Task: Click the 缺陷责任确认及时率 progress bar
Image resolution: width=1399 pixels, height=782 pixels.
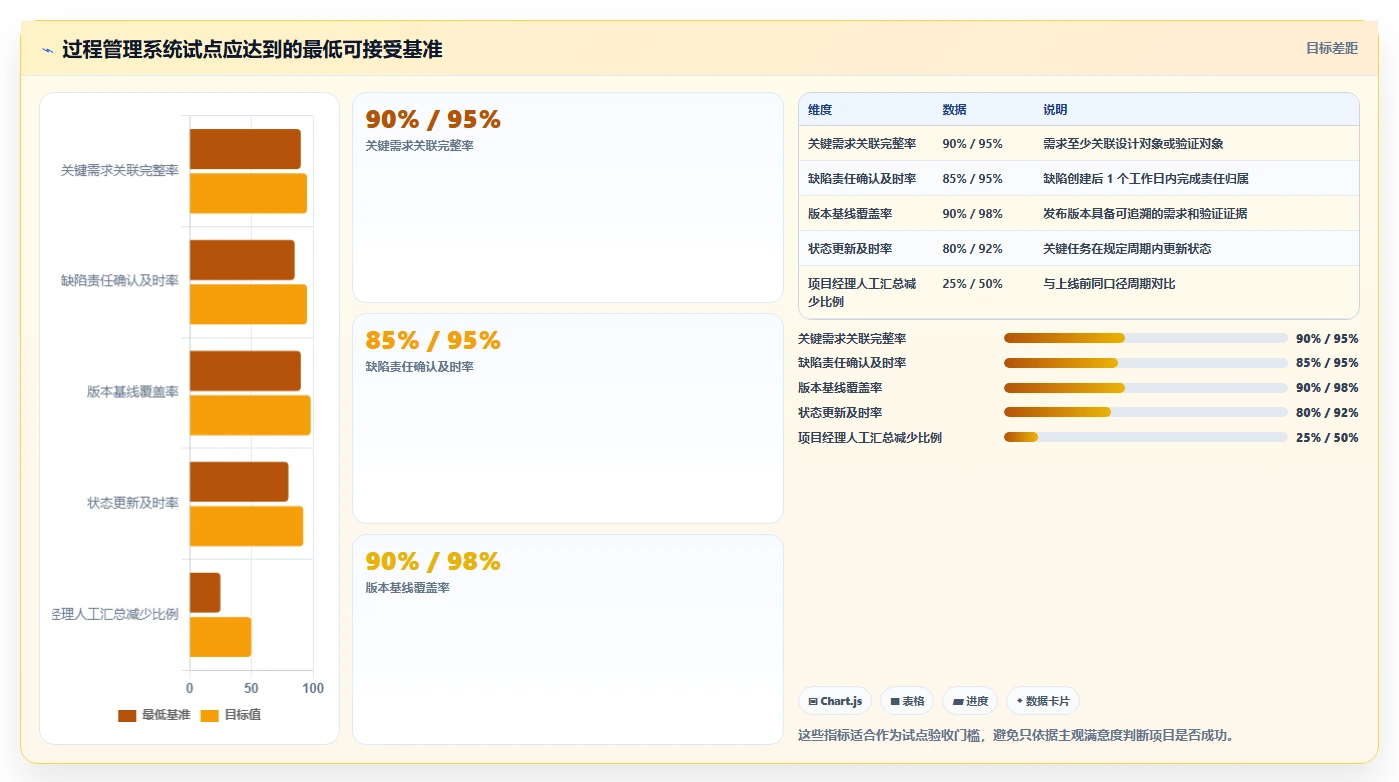Action: click(1145, 363)
